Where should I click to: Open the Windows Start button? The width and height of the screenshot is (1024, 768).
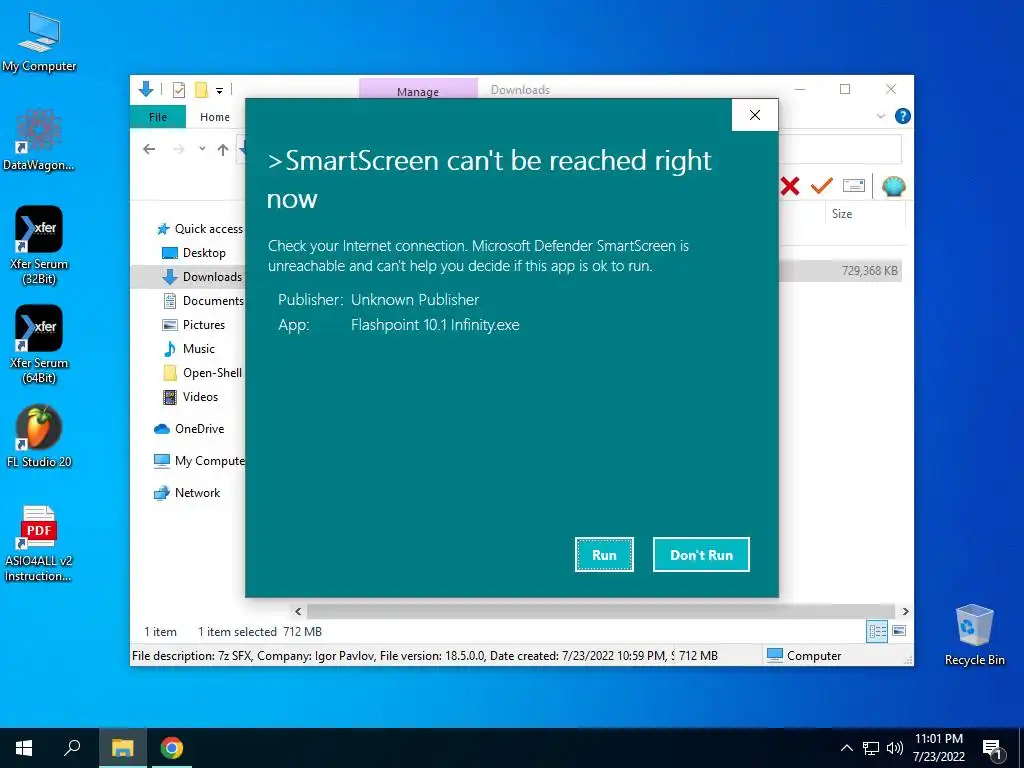click(x=24, y=748)
